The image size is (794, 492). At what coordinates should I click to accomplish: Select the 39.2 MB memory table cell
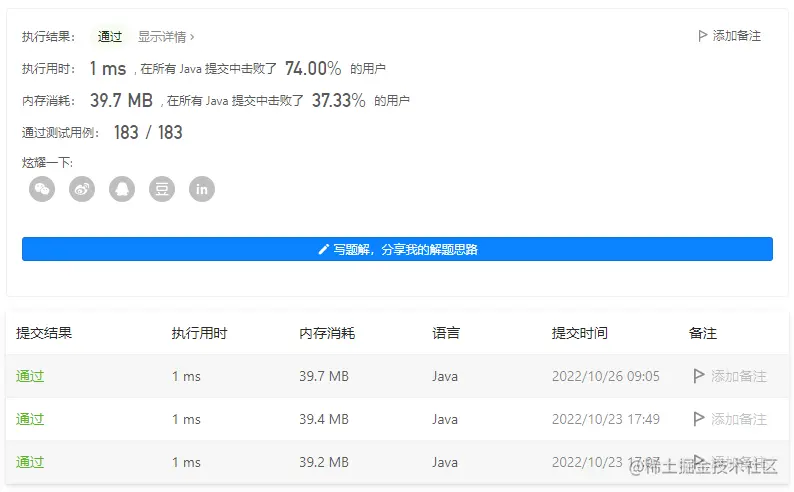(324, 462)
